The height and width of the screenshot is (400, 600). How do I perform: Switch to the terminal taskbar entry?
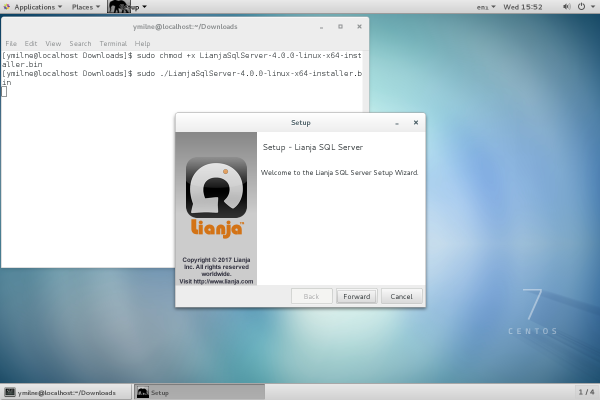[66, 392]
